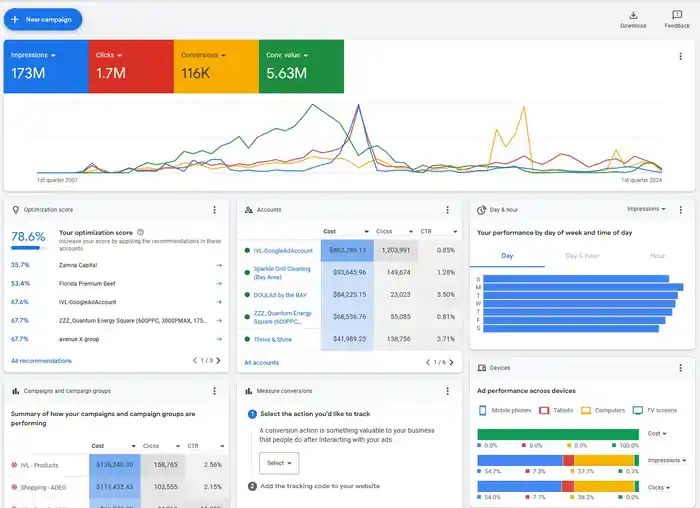Toggle Tablets legend in Devices
Image resolution: width=700 pixels, height=508 pixels.
pyautogui.click(x=556, y=410)
